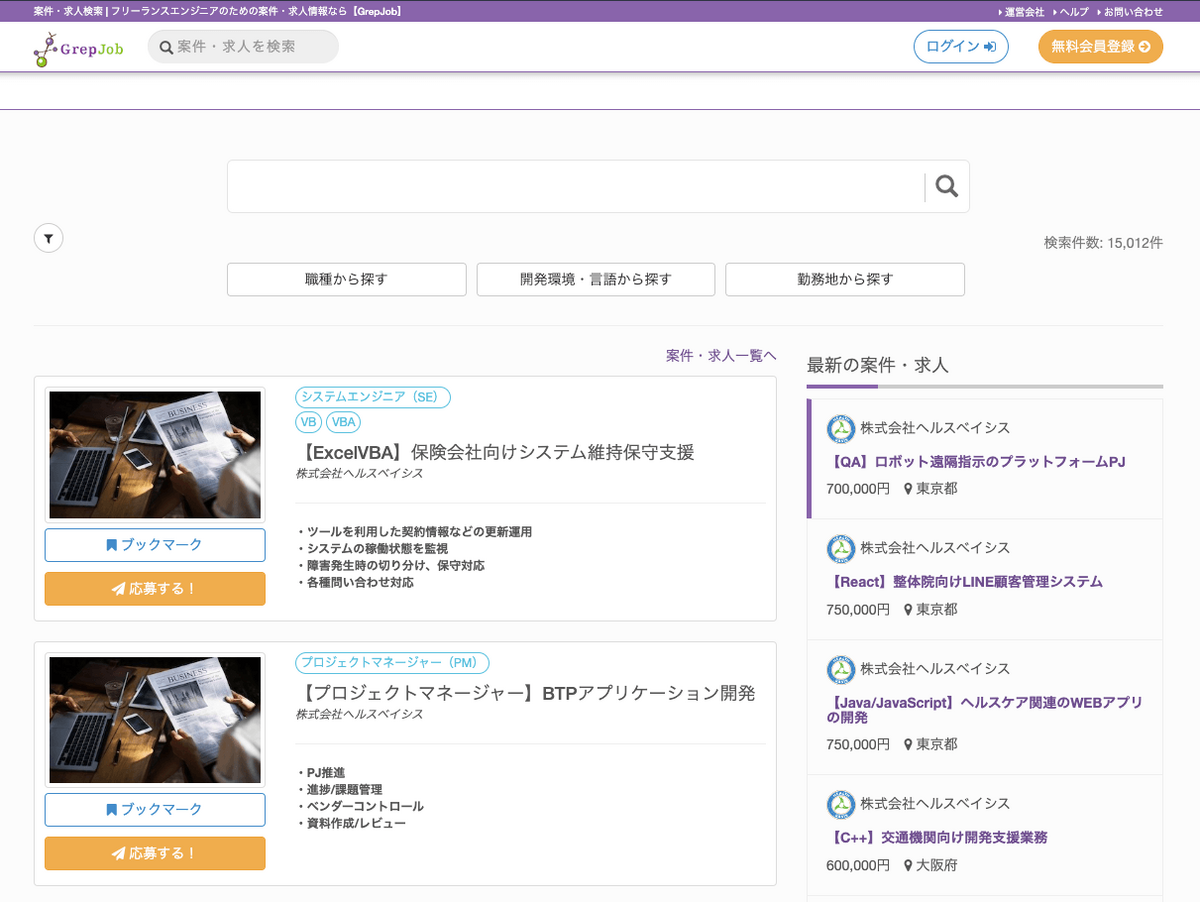
Task: Click company logo beside C++ listing
Action: tap(841, 804)
